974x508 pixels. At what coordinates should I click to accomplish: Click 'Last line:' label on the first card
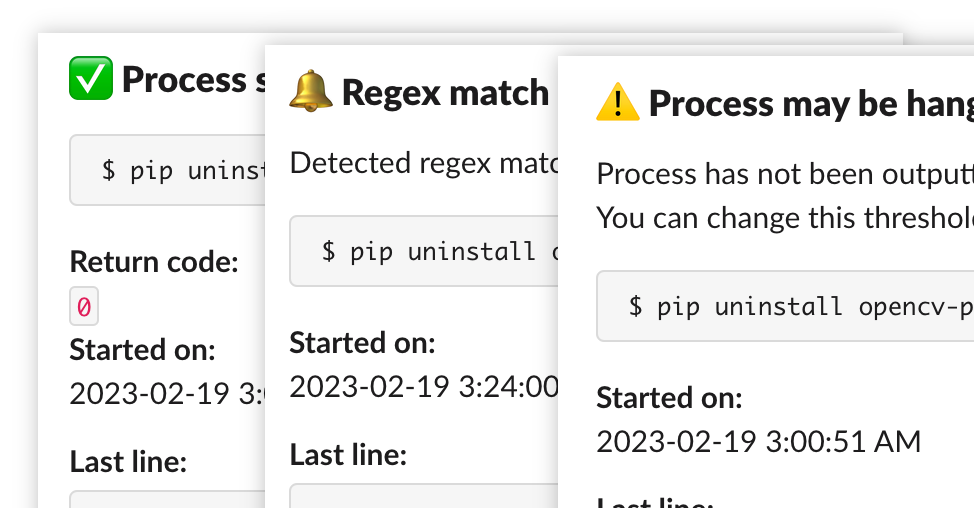128,461
